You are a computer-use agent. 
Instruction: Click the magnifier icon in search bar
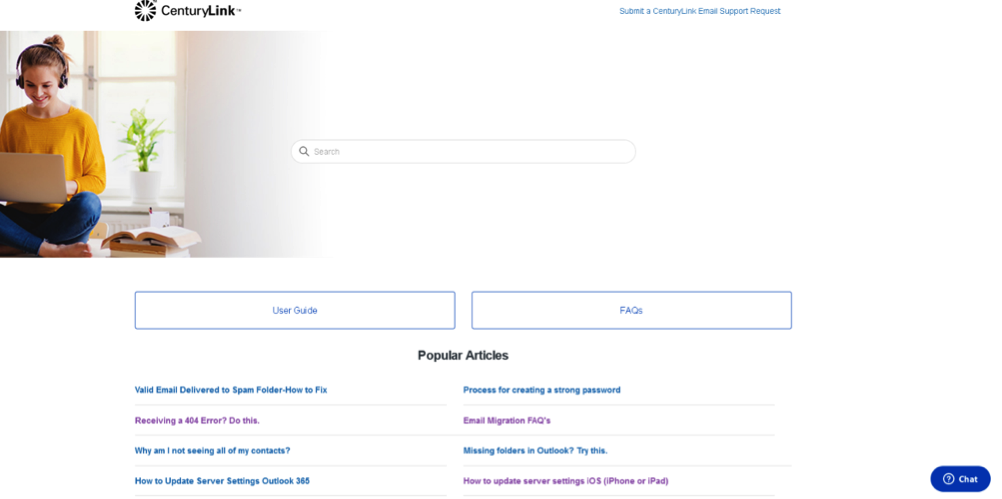[x=304, y=151]
